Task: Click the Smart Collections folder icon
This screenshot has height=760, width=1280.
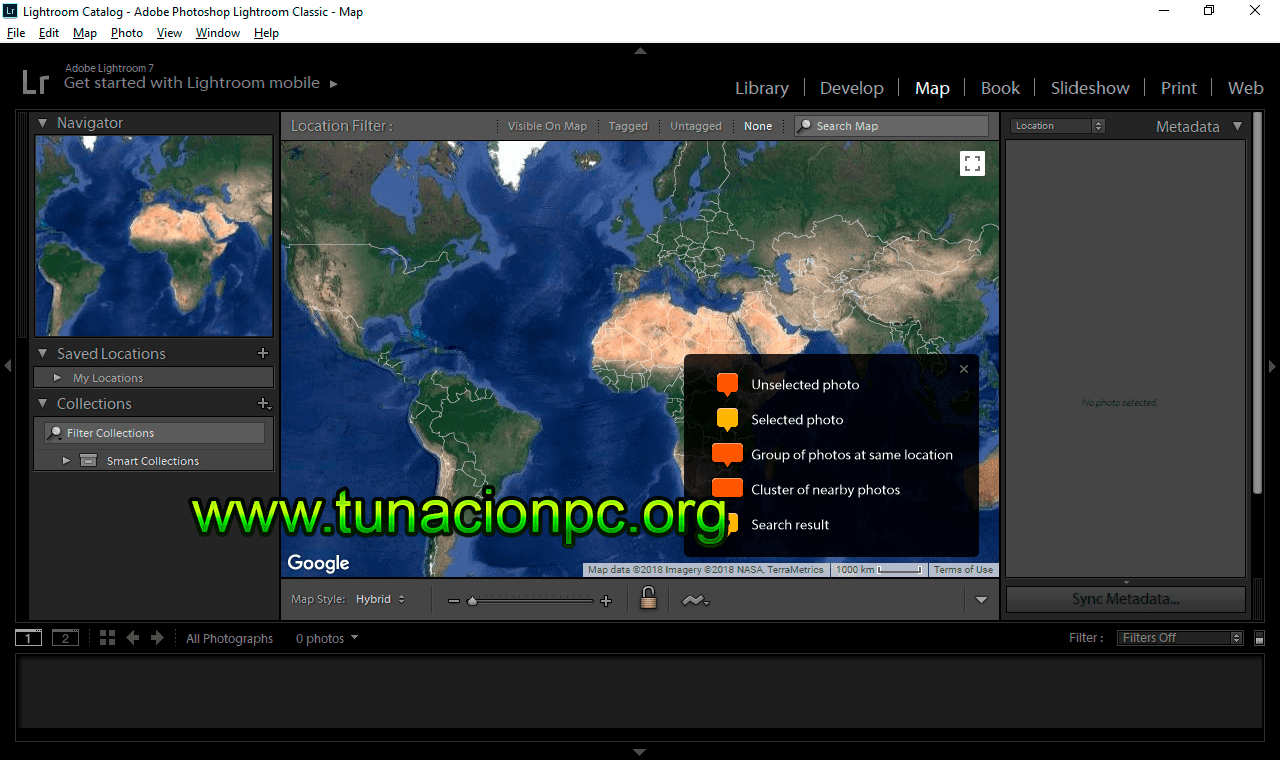Action: (x=88, y=461)
